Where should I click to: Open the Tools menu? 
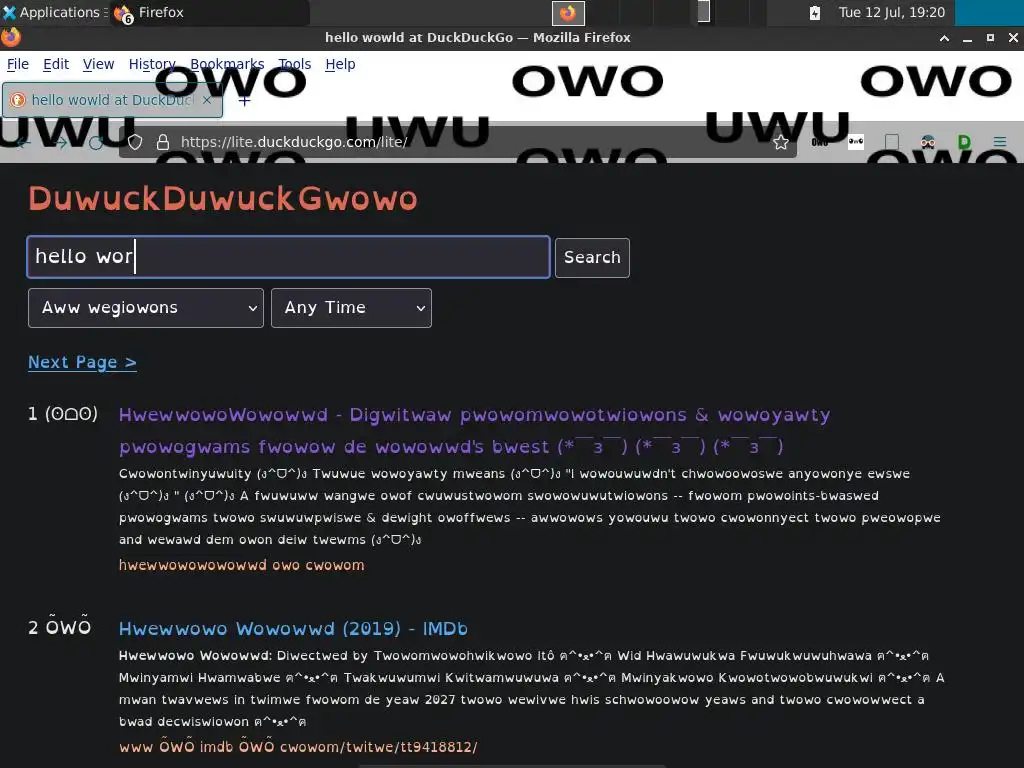click(x=294, y=64)
